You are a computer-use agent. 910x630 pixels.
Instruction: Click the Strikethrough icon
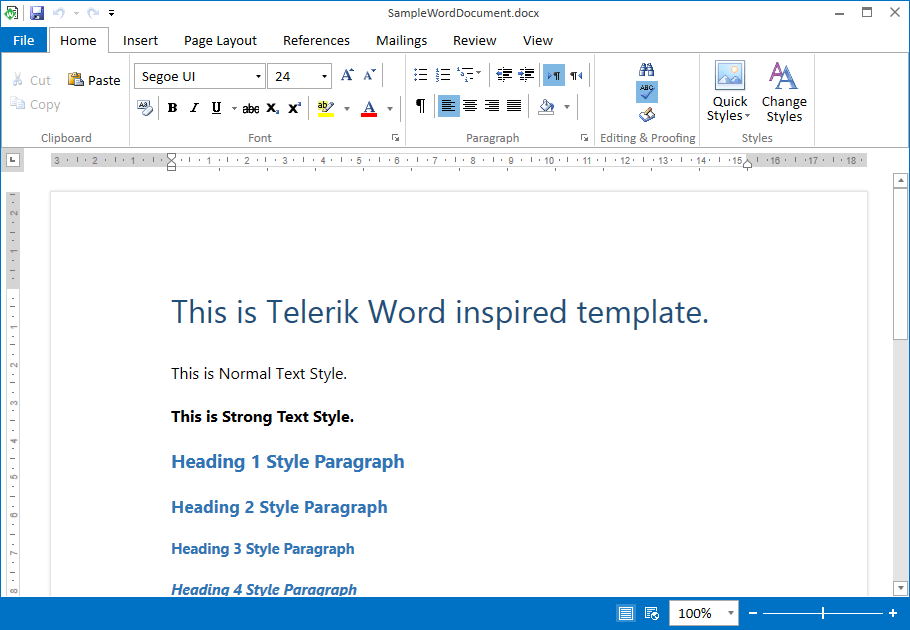[250, 107]
